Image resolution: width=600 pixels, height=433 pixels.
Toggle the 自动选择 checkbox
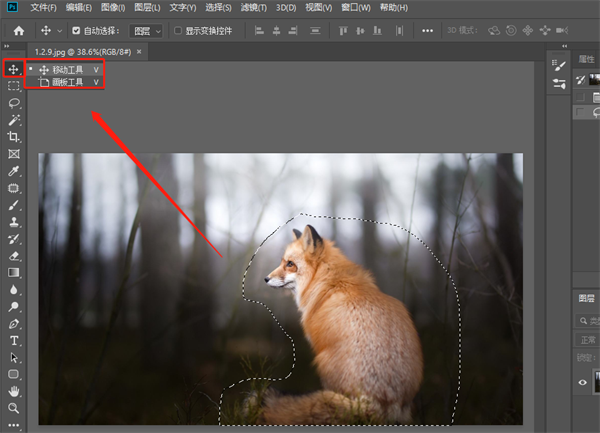76,31
